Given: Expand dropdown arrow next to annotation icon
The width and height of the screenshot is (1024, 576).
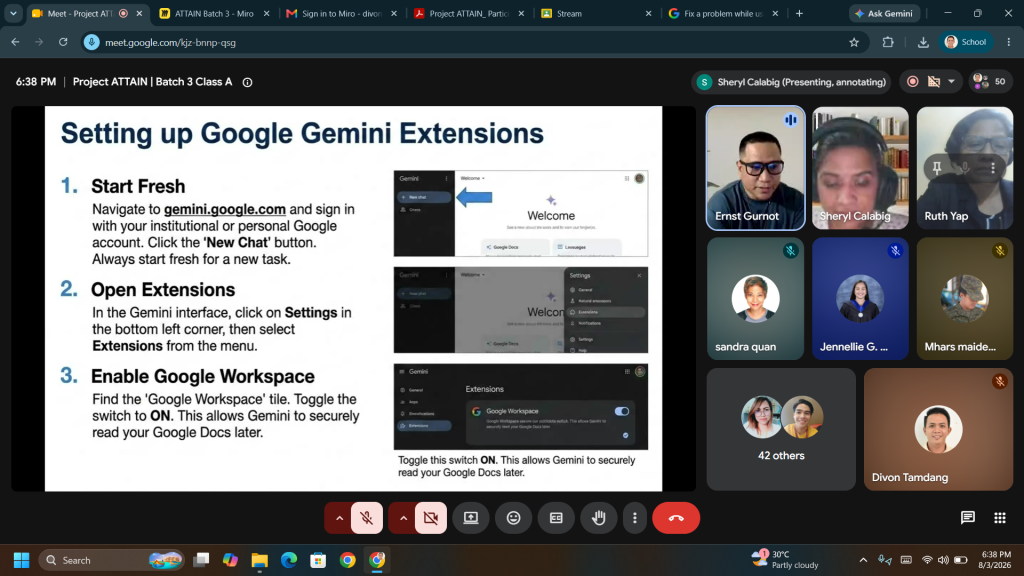Looking at the screenshot, I should pyautogui.click(x=952, y=82).
